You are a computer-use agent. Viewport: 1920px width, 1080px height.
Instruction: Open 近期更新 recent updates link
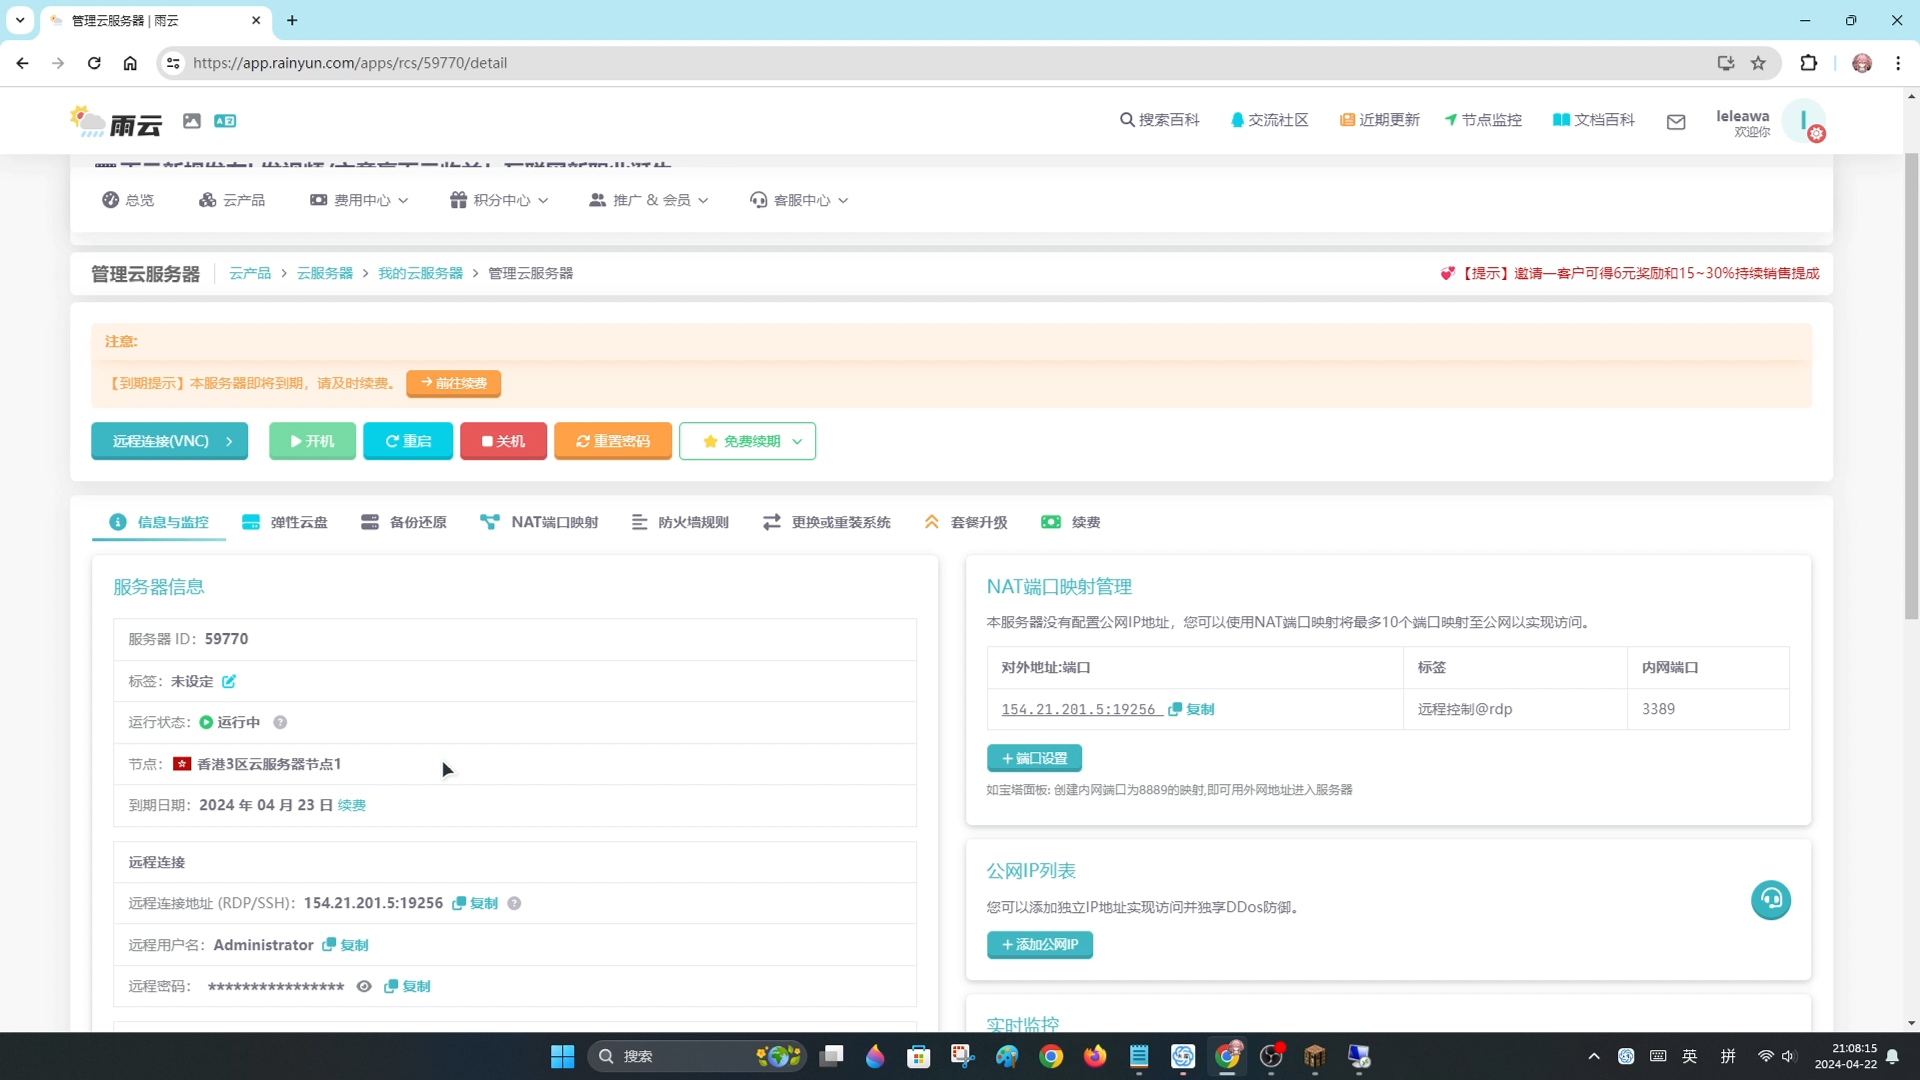pyautogui.click(x=1380, y=120)
